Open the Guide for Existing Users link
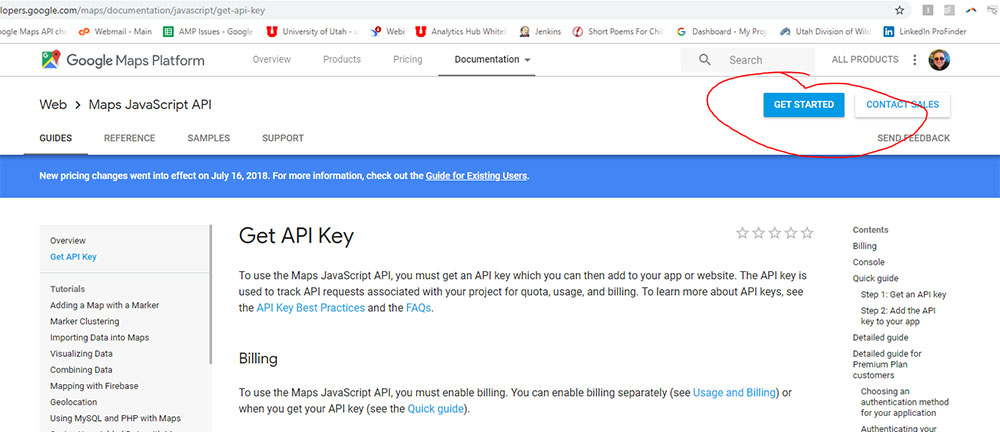The image size is (1000, 432). 476,175
